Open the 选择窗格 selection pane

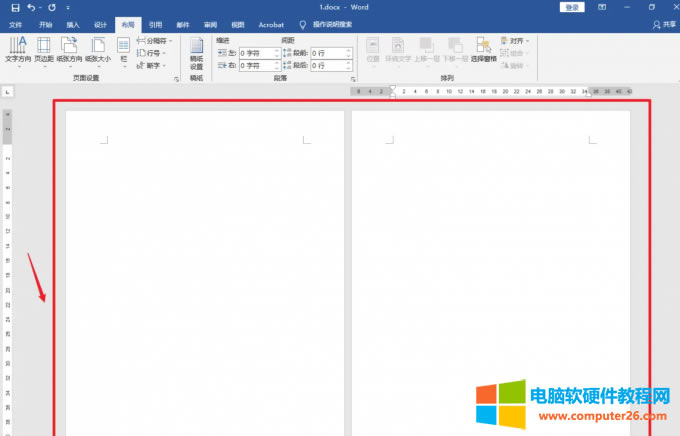pos(484,50)
